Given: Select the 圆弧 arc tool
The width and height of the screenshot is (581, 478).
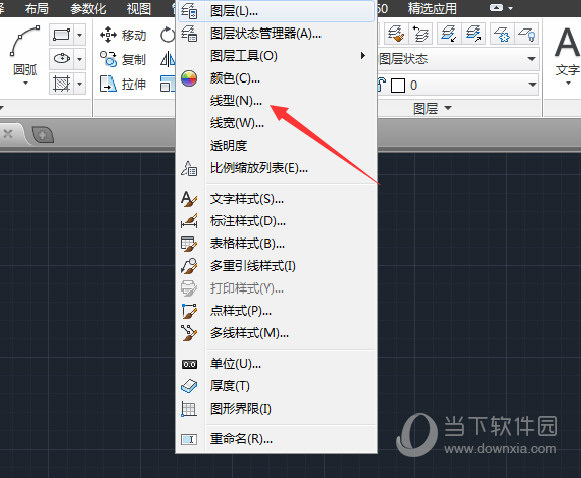Looking at the screenshot, I should 25,48.
